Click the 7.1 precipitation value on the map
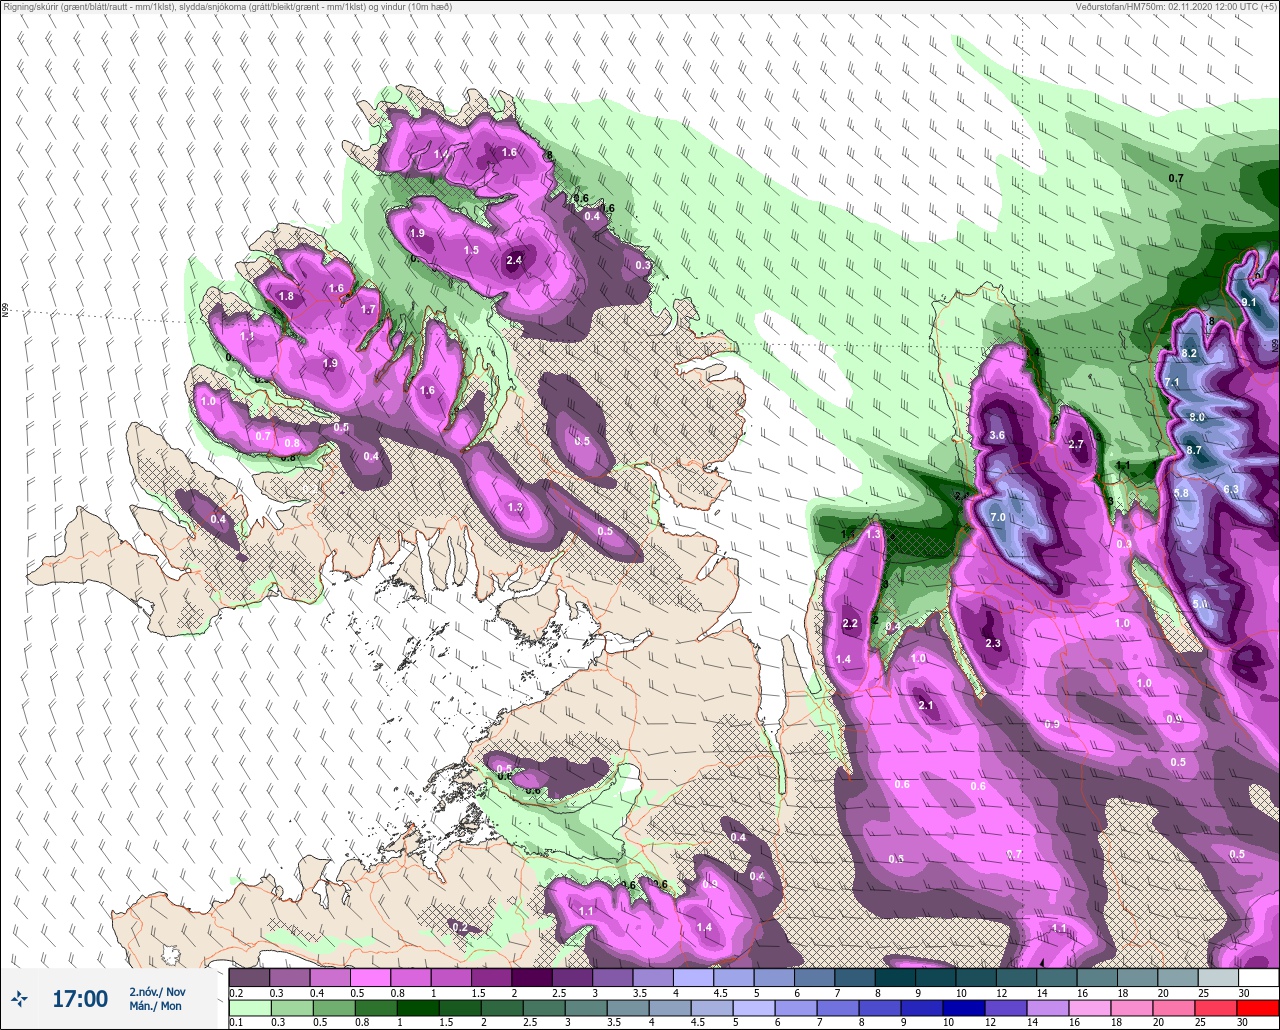The width and height of the screenshot is (1280, 1030). click(1172, 383)
